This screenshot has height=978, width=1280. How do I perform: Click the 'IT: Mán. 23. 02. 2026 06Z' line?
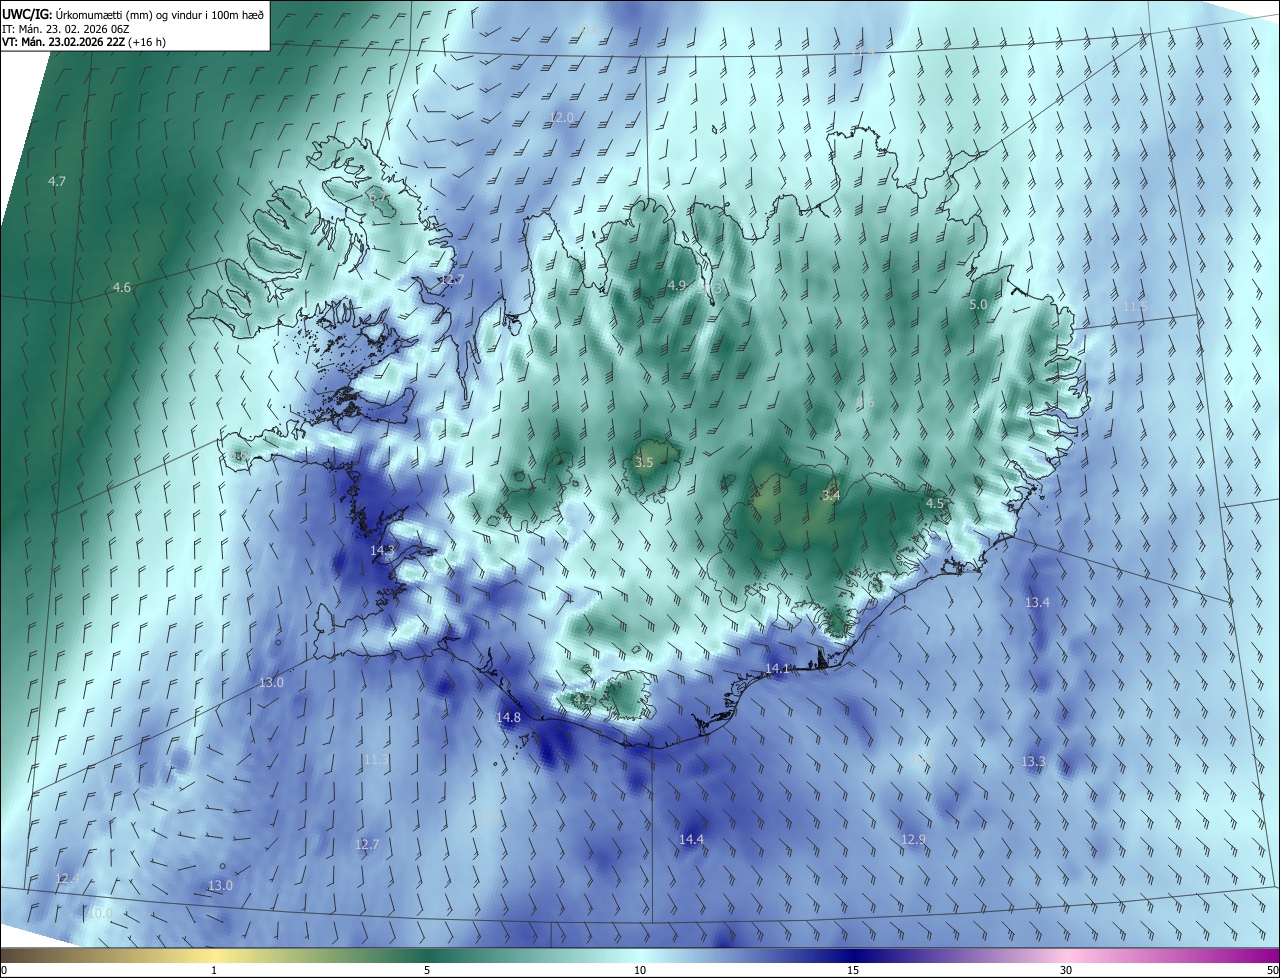pyautogui.click(x=67, y=28)
